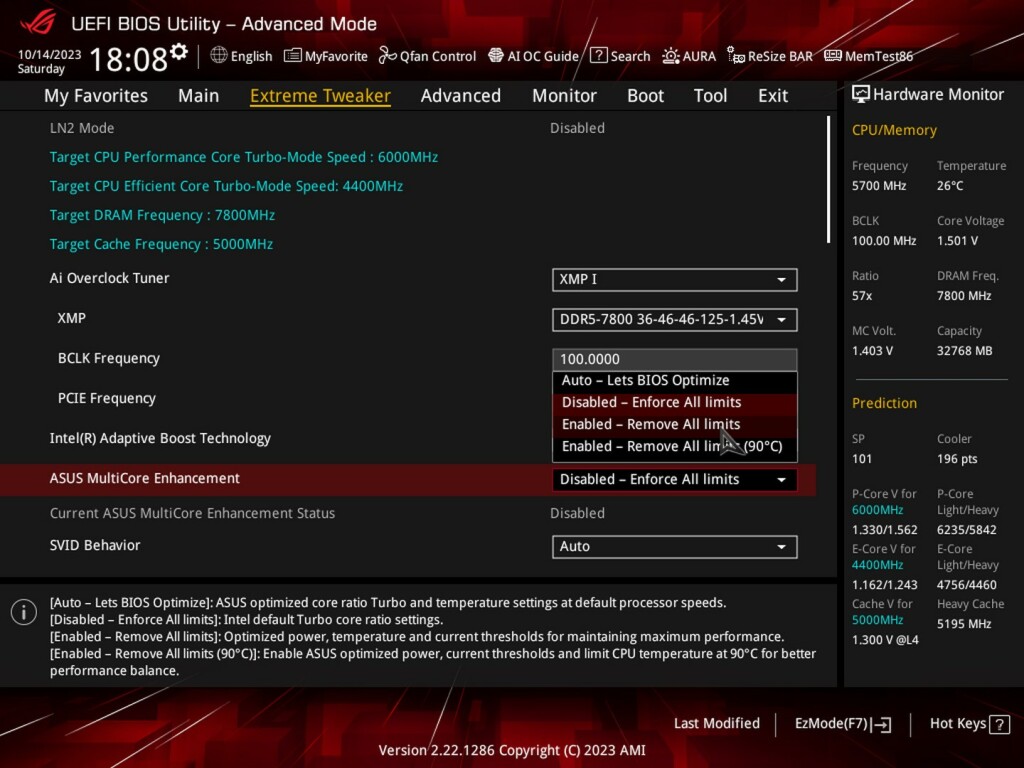The width and height of the screenshot is (1024, 768).
Task: Open Qfan Control fan icon
Action: [x=387, y=56]
